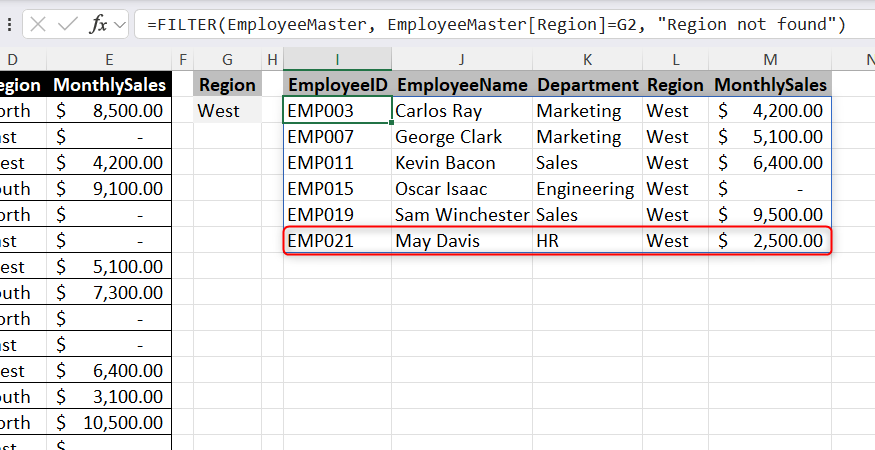Select the HR department cell
Screen dimensions: 875x450
(x=587, y=241)
